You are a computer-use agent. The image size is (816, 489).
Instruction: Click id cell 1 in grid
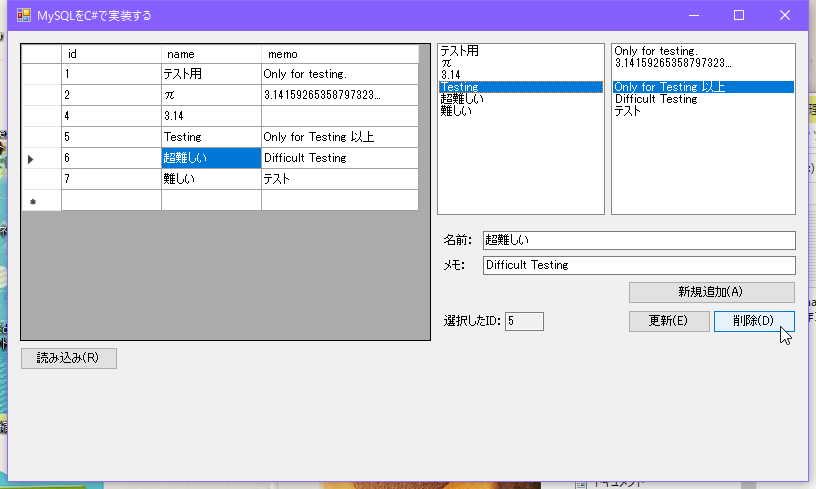pos(111,74)
